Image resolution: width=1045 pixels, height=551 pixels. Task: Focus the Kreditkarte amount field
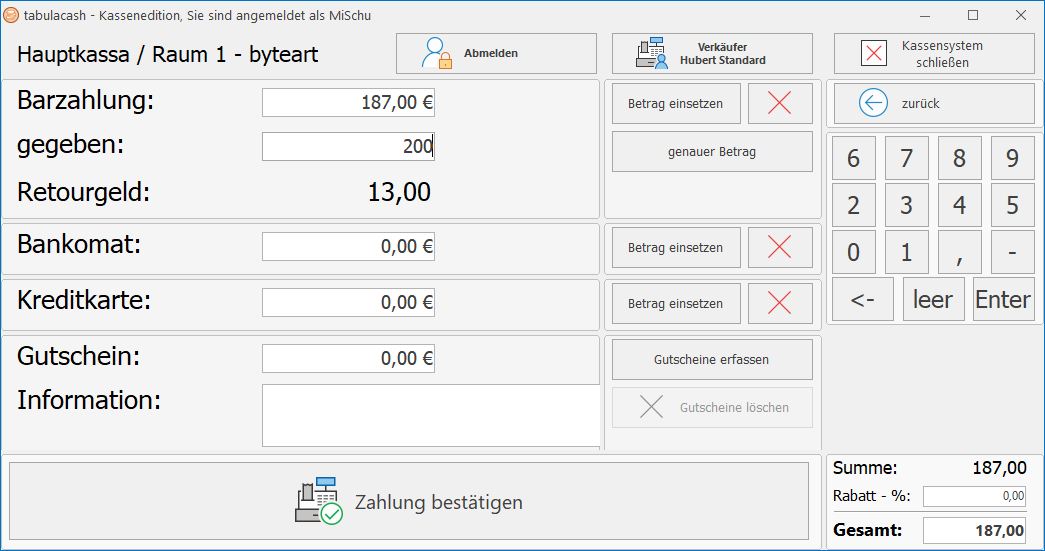(348, 302)
